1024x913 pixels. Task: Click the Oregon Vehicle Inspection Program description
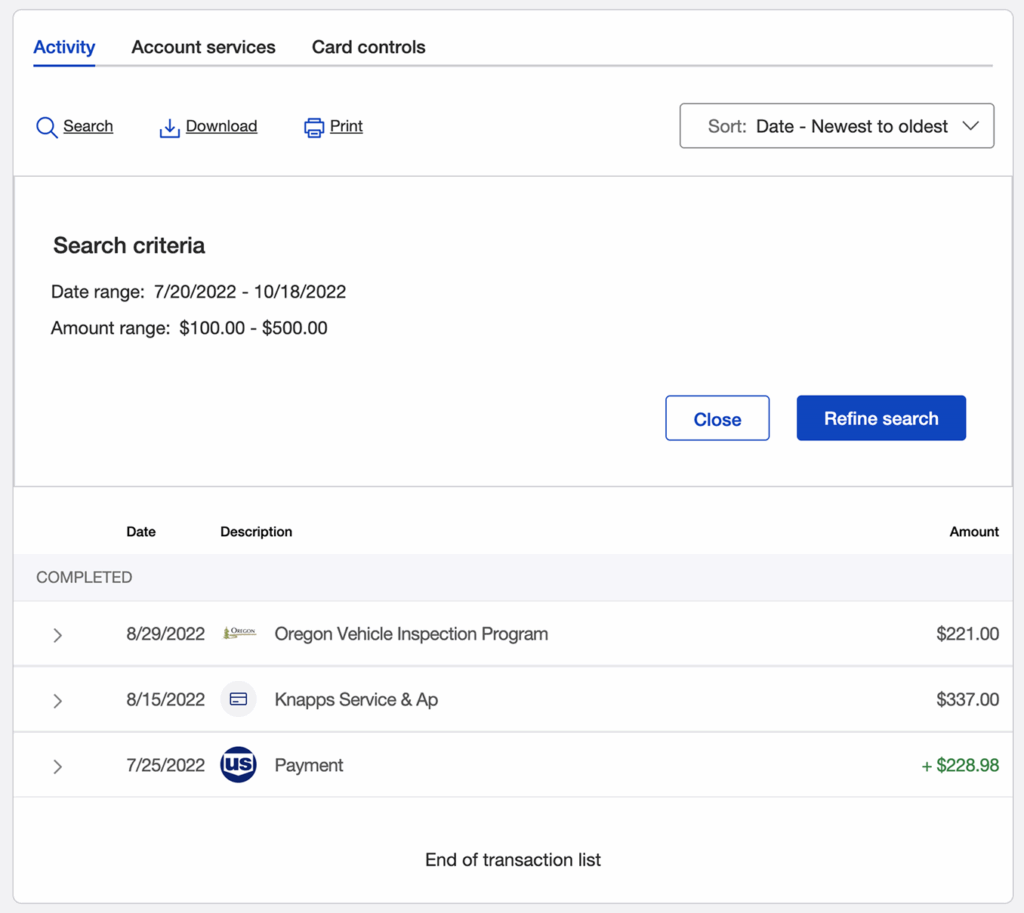coord(411,634)
